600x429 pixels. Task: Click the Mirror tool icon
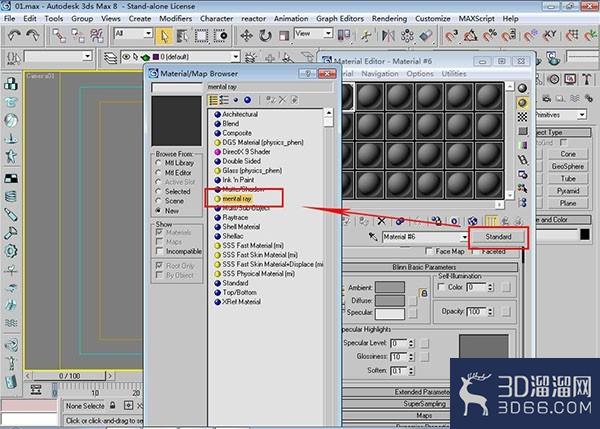[388, 36]
